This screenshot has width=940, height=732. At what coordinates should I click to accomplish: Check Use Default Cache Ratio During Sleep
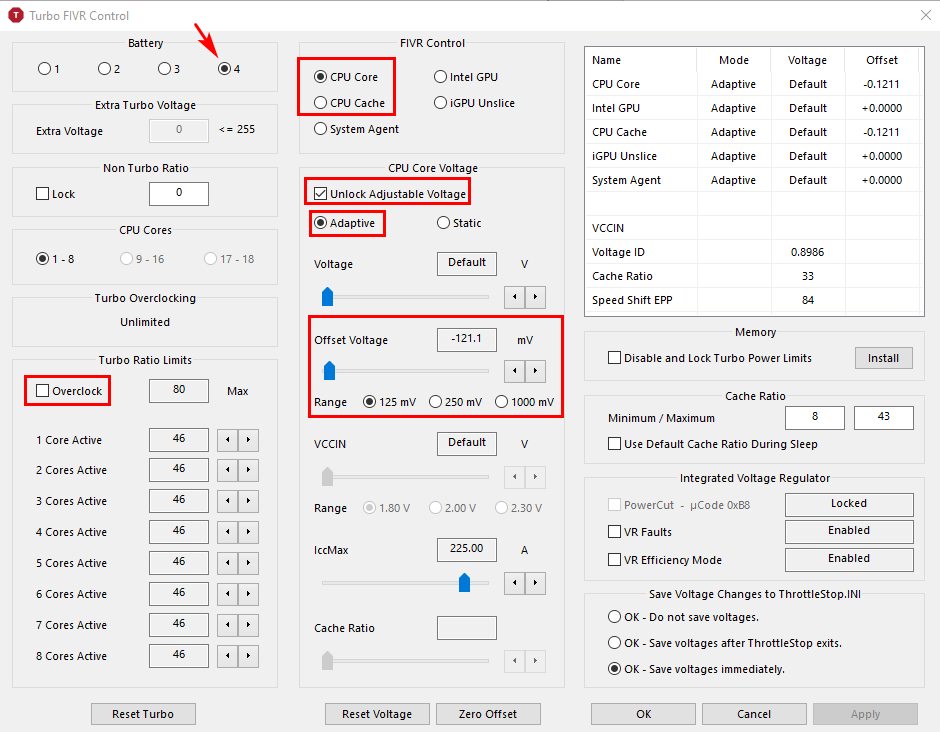[713, 444]
